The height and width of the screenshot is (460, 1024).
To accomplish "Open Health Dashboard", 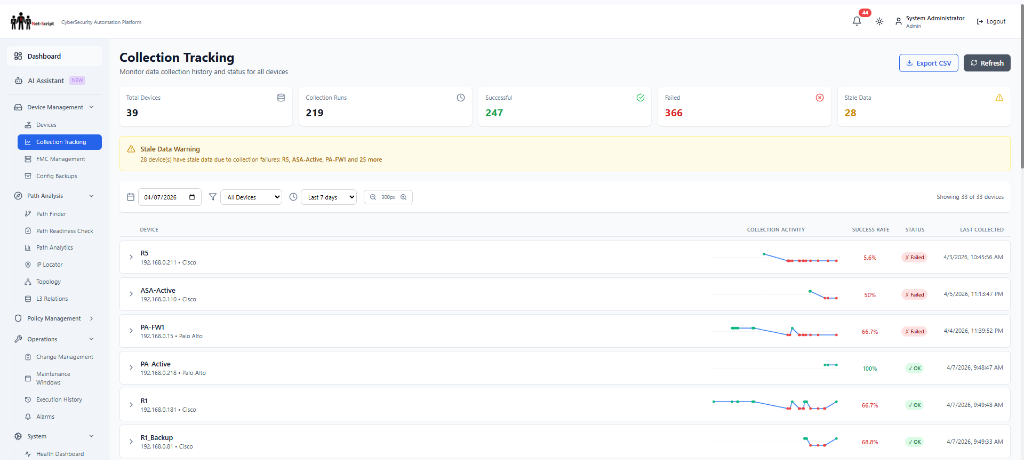I will [x=59, y=454].
